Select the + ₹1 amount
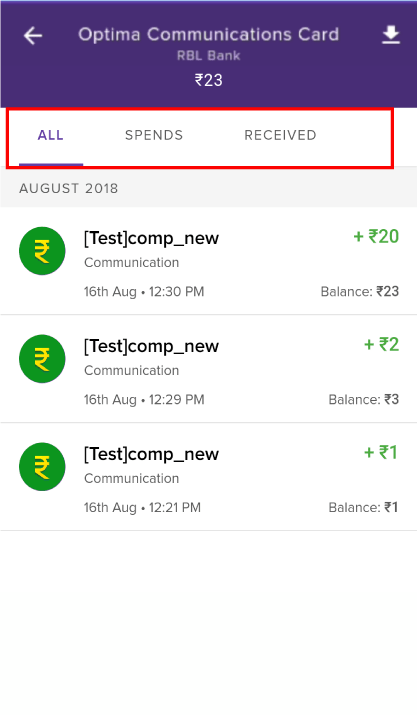The image size is (417, 715). pos(381,452)
